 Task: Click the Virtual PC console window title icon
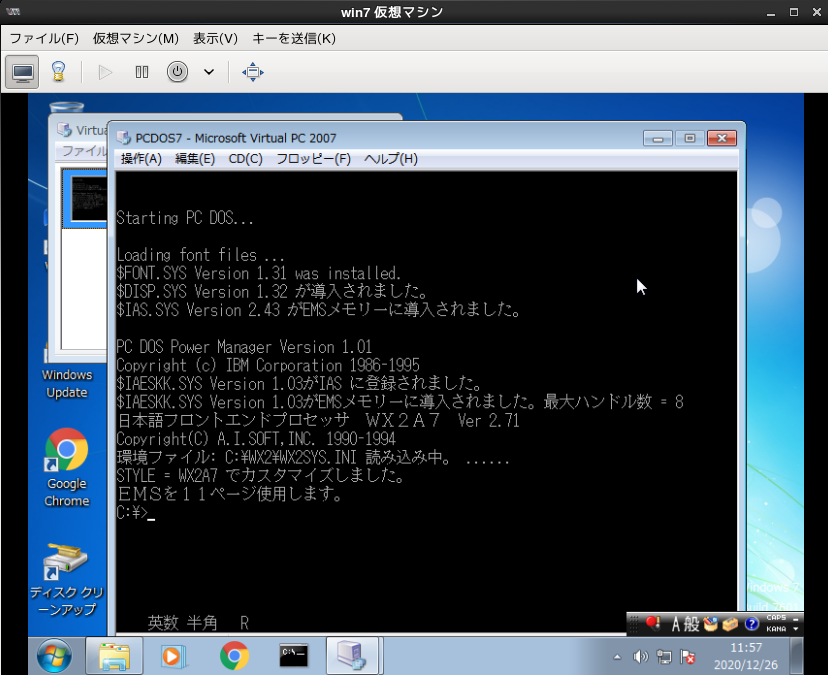64,130
